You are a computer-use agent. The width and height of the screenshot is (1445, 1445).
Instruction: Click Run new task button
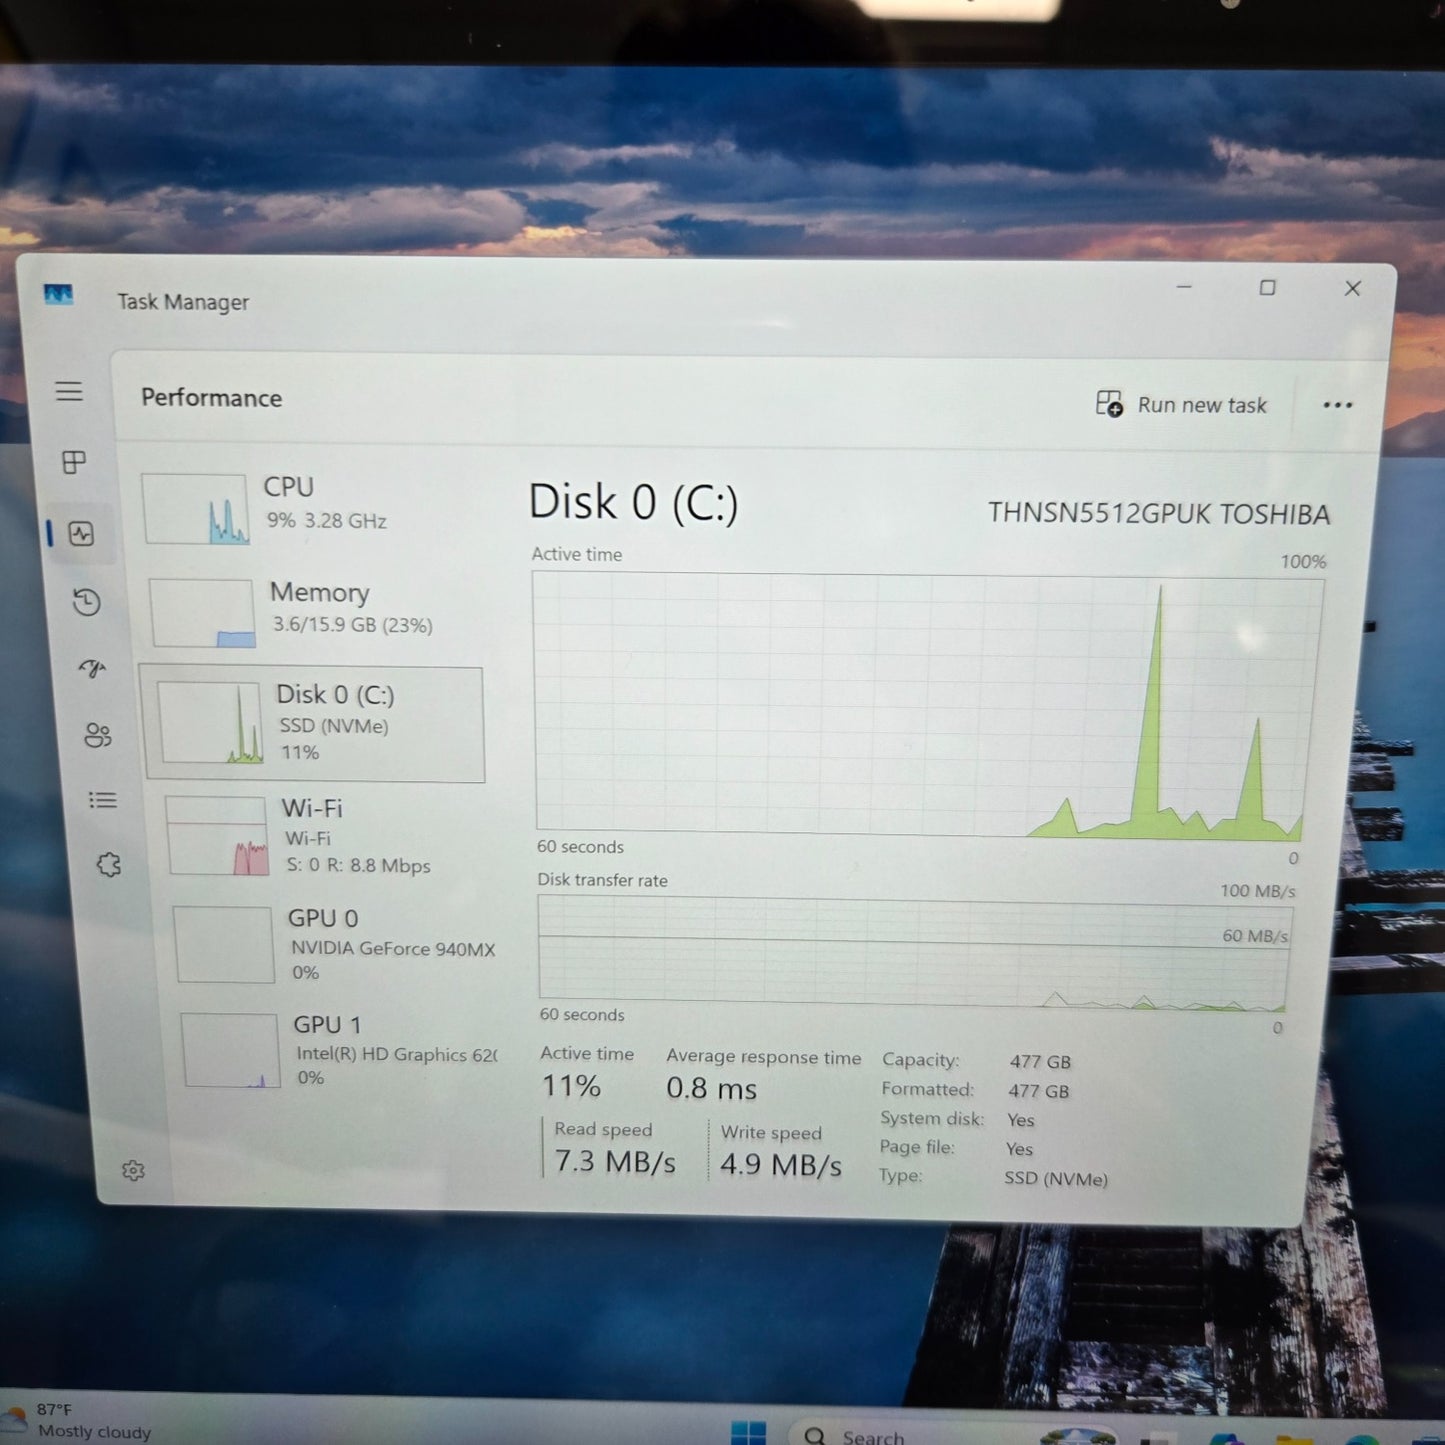(1181, 404)
